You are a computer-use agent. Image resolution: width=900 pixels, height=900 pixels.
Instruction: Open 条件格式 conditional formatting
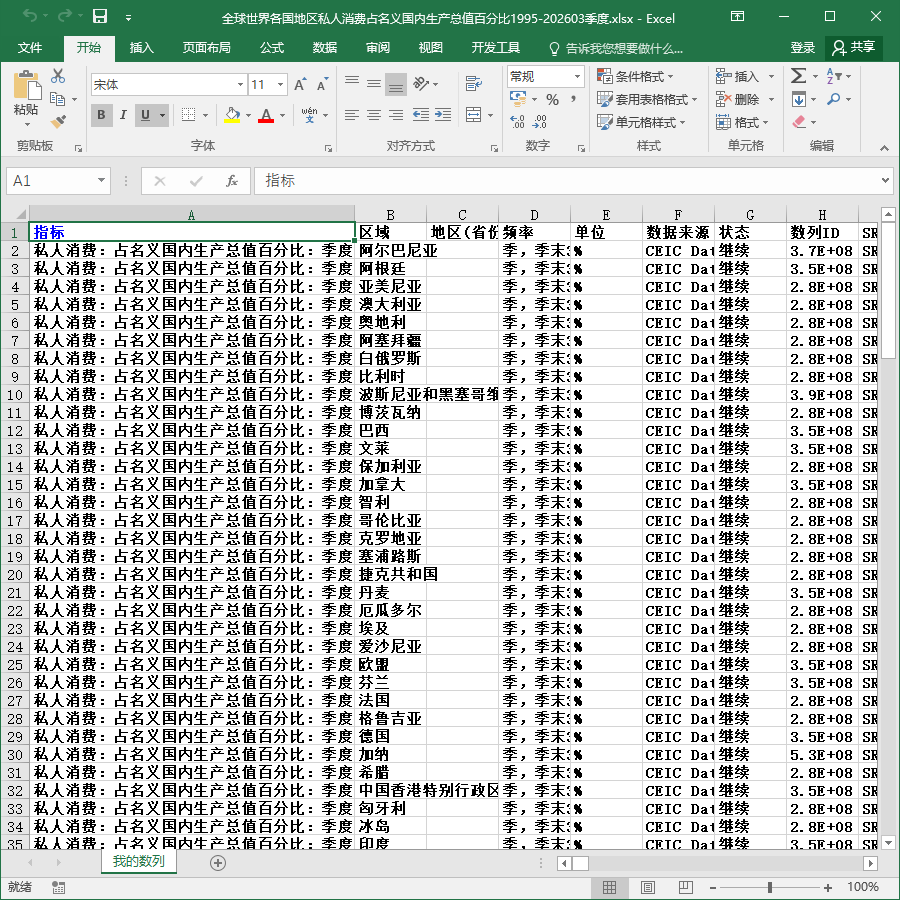[635, 76]
